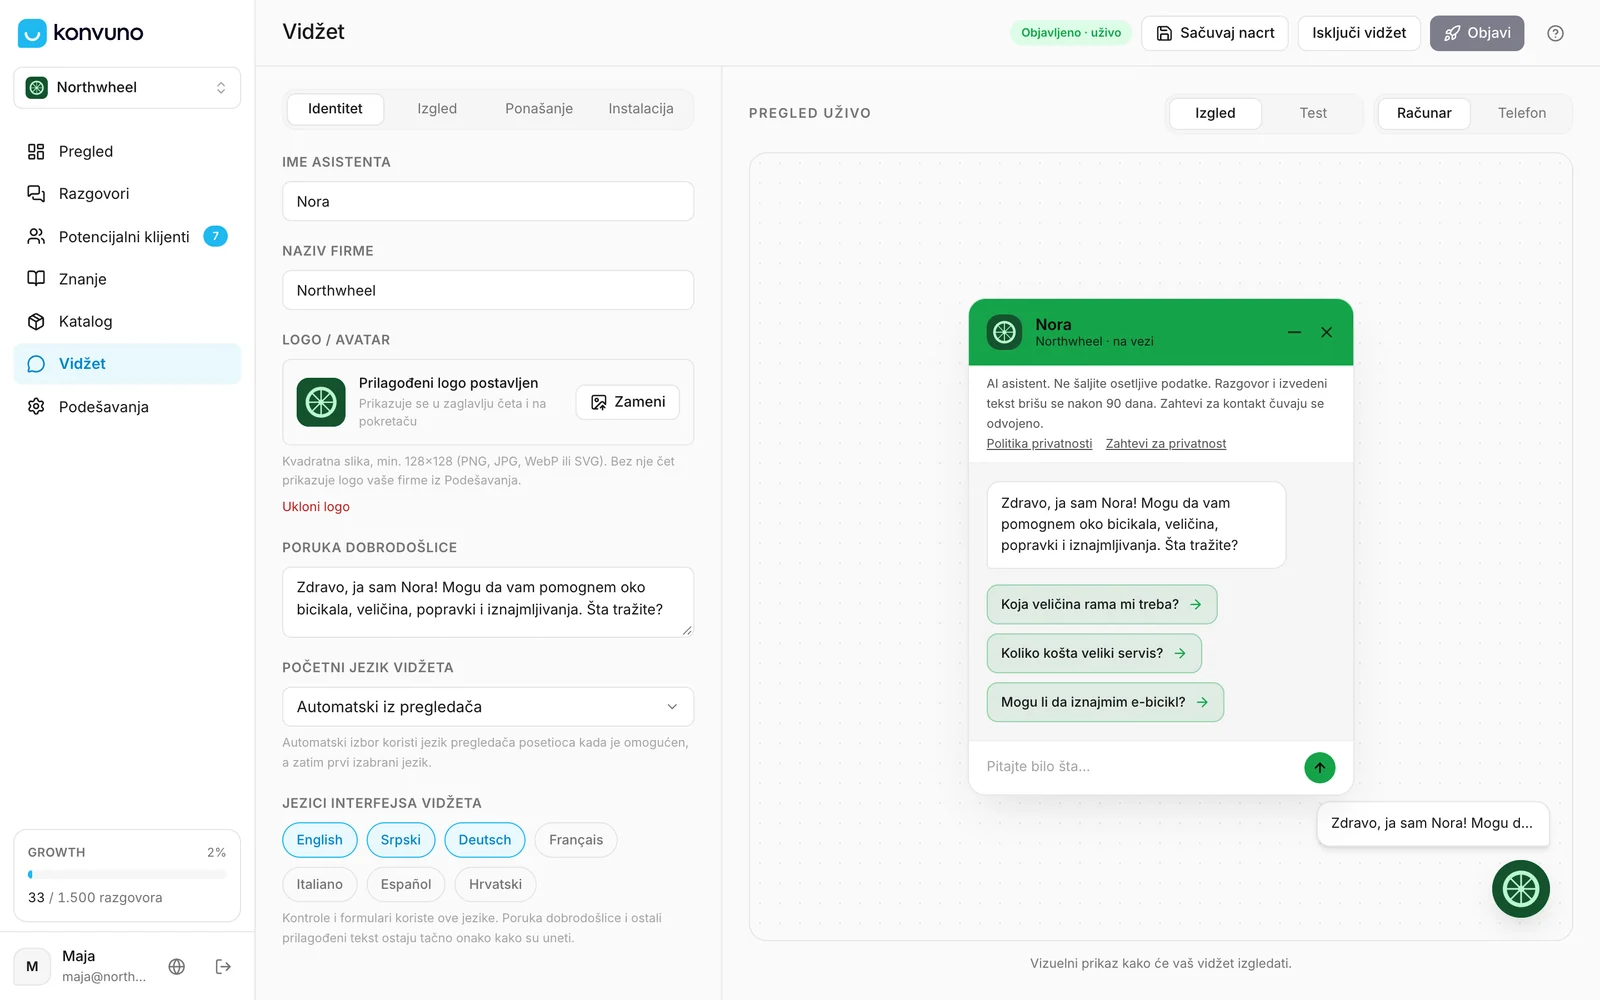The image size is (1600, 1000).
Task: Open Politika privatnosti link
Action: coord(1039,444)
